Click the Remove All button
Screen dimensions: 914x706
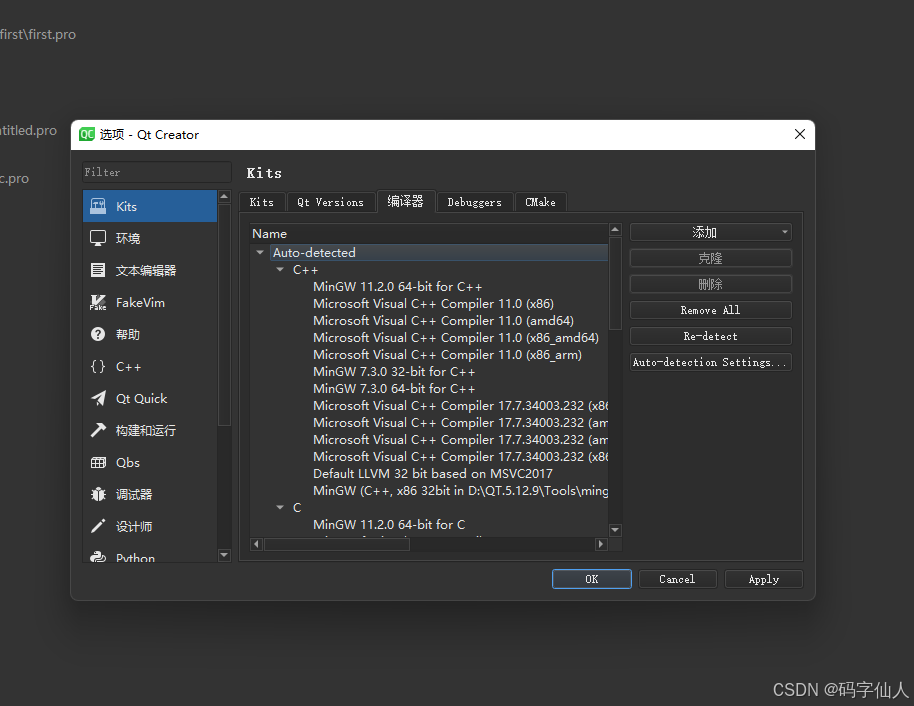711,310
